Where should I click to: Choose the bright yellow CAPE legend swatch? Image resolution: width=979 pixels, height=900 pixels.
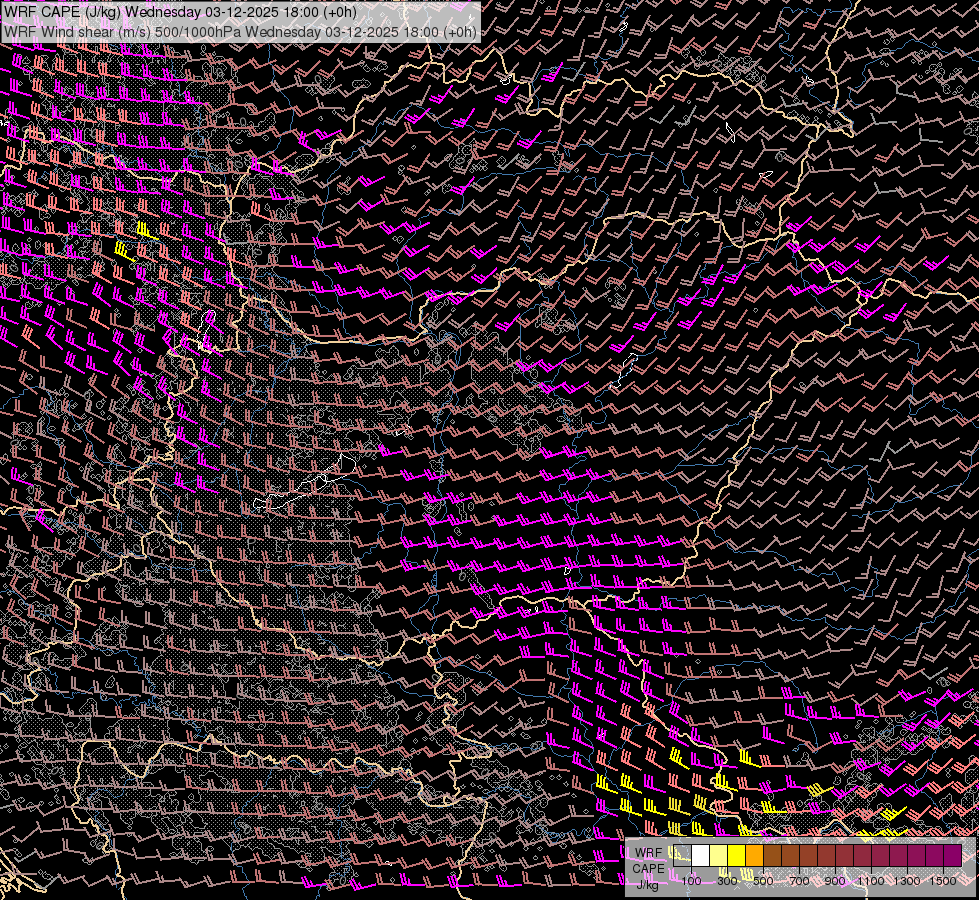(736, 855)
